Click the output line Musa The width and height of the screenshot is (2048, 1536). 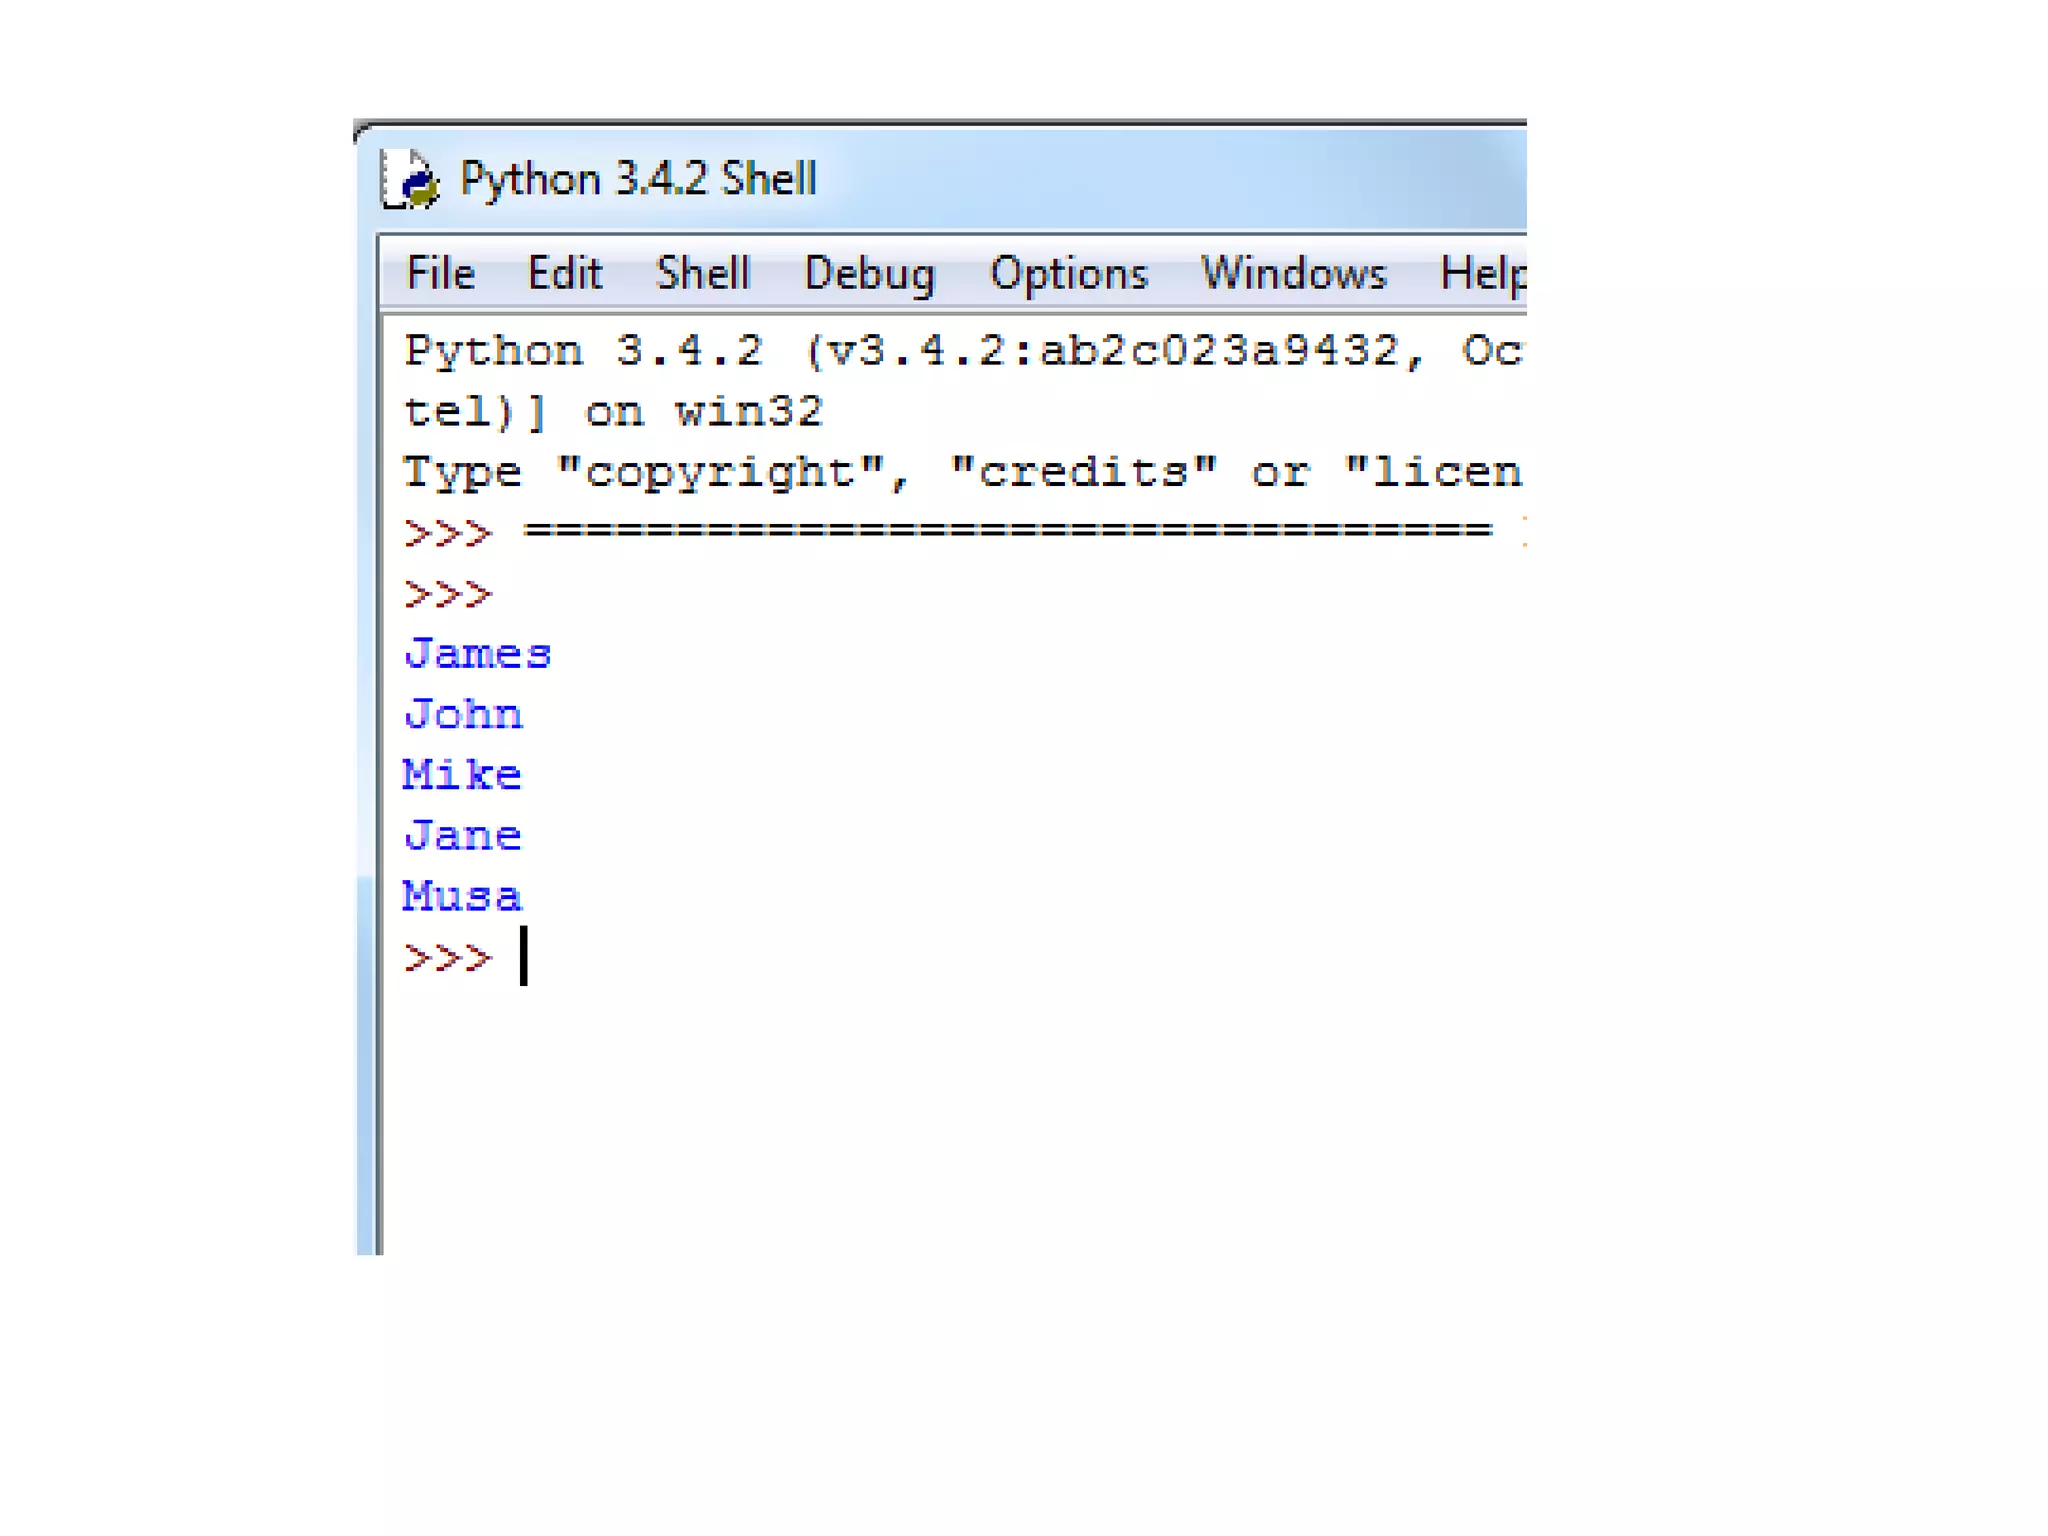[x=462, y=897]
